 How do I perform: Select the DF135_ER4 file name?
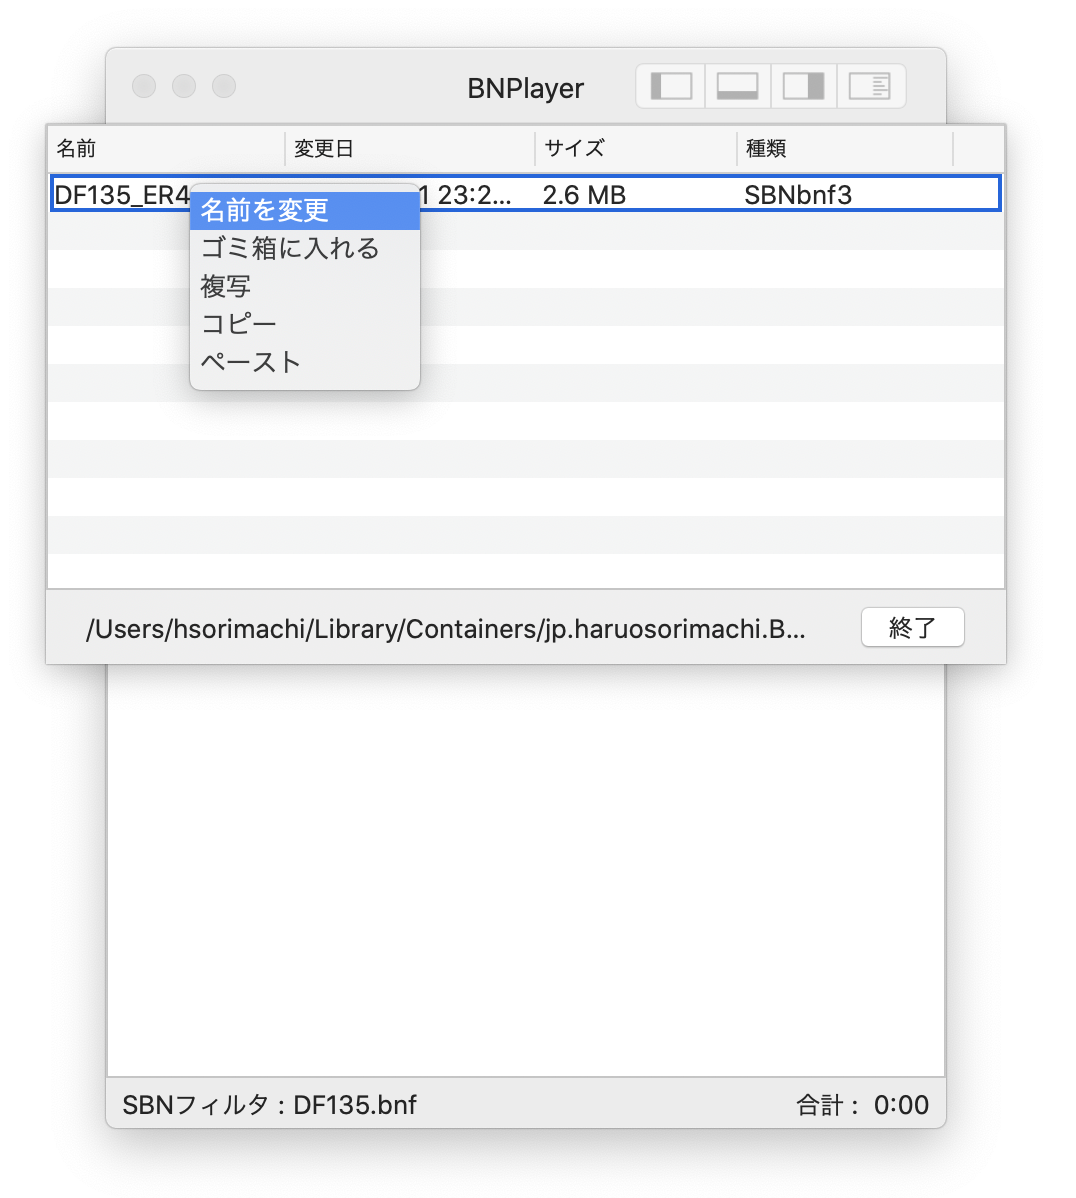(122, 195)
